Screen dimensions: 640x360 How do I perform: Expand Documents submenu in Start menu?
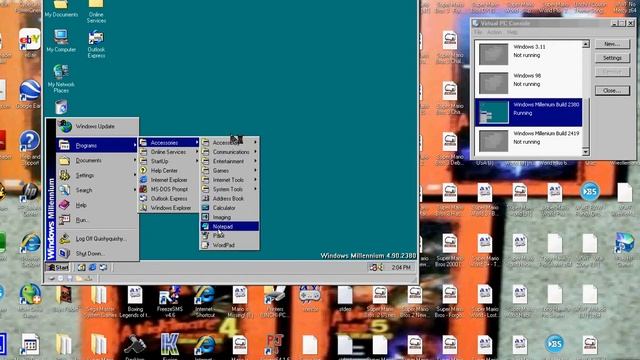point(98,160)
